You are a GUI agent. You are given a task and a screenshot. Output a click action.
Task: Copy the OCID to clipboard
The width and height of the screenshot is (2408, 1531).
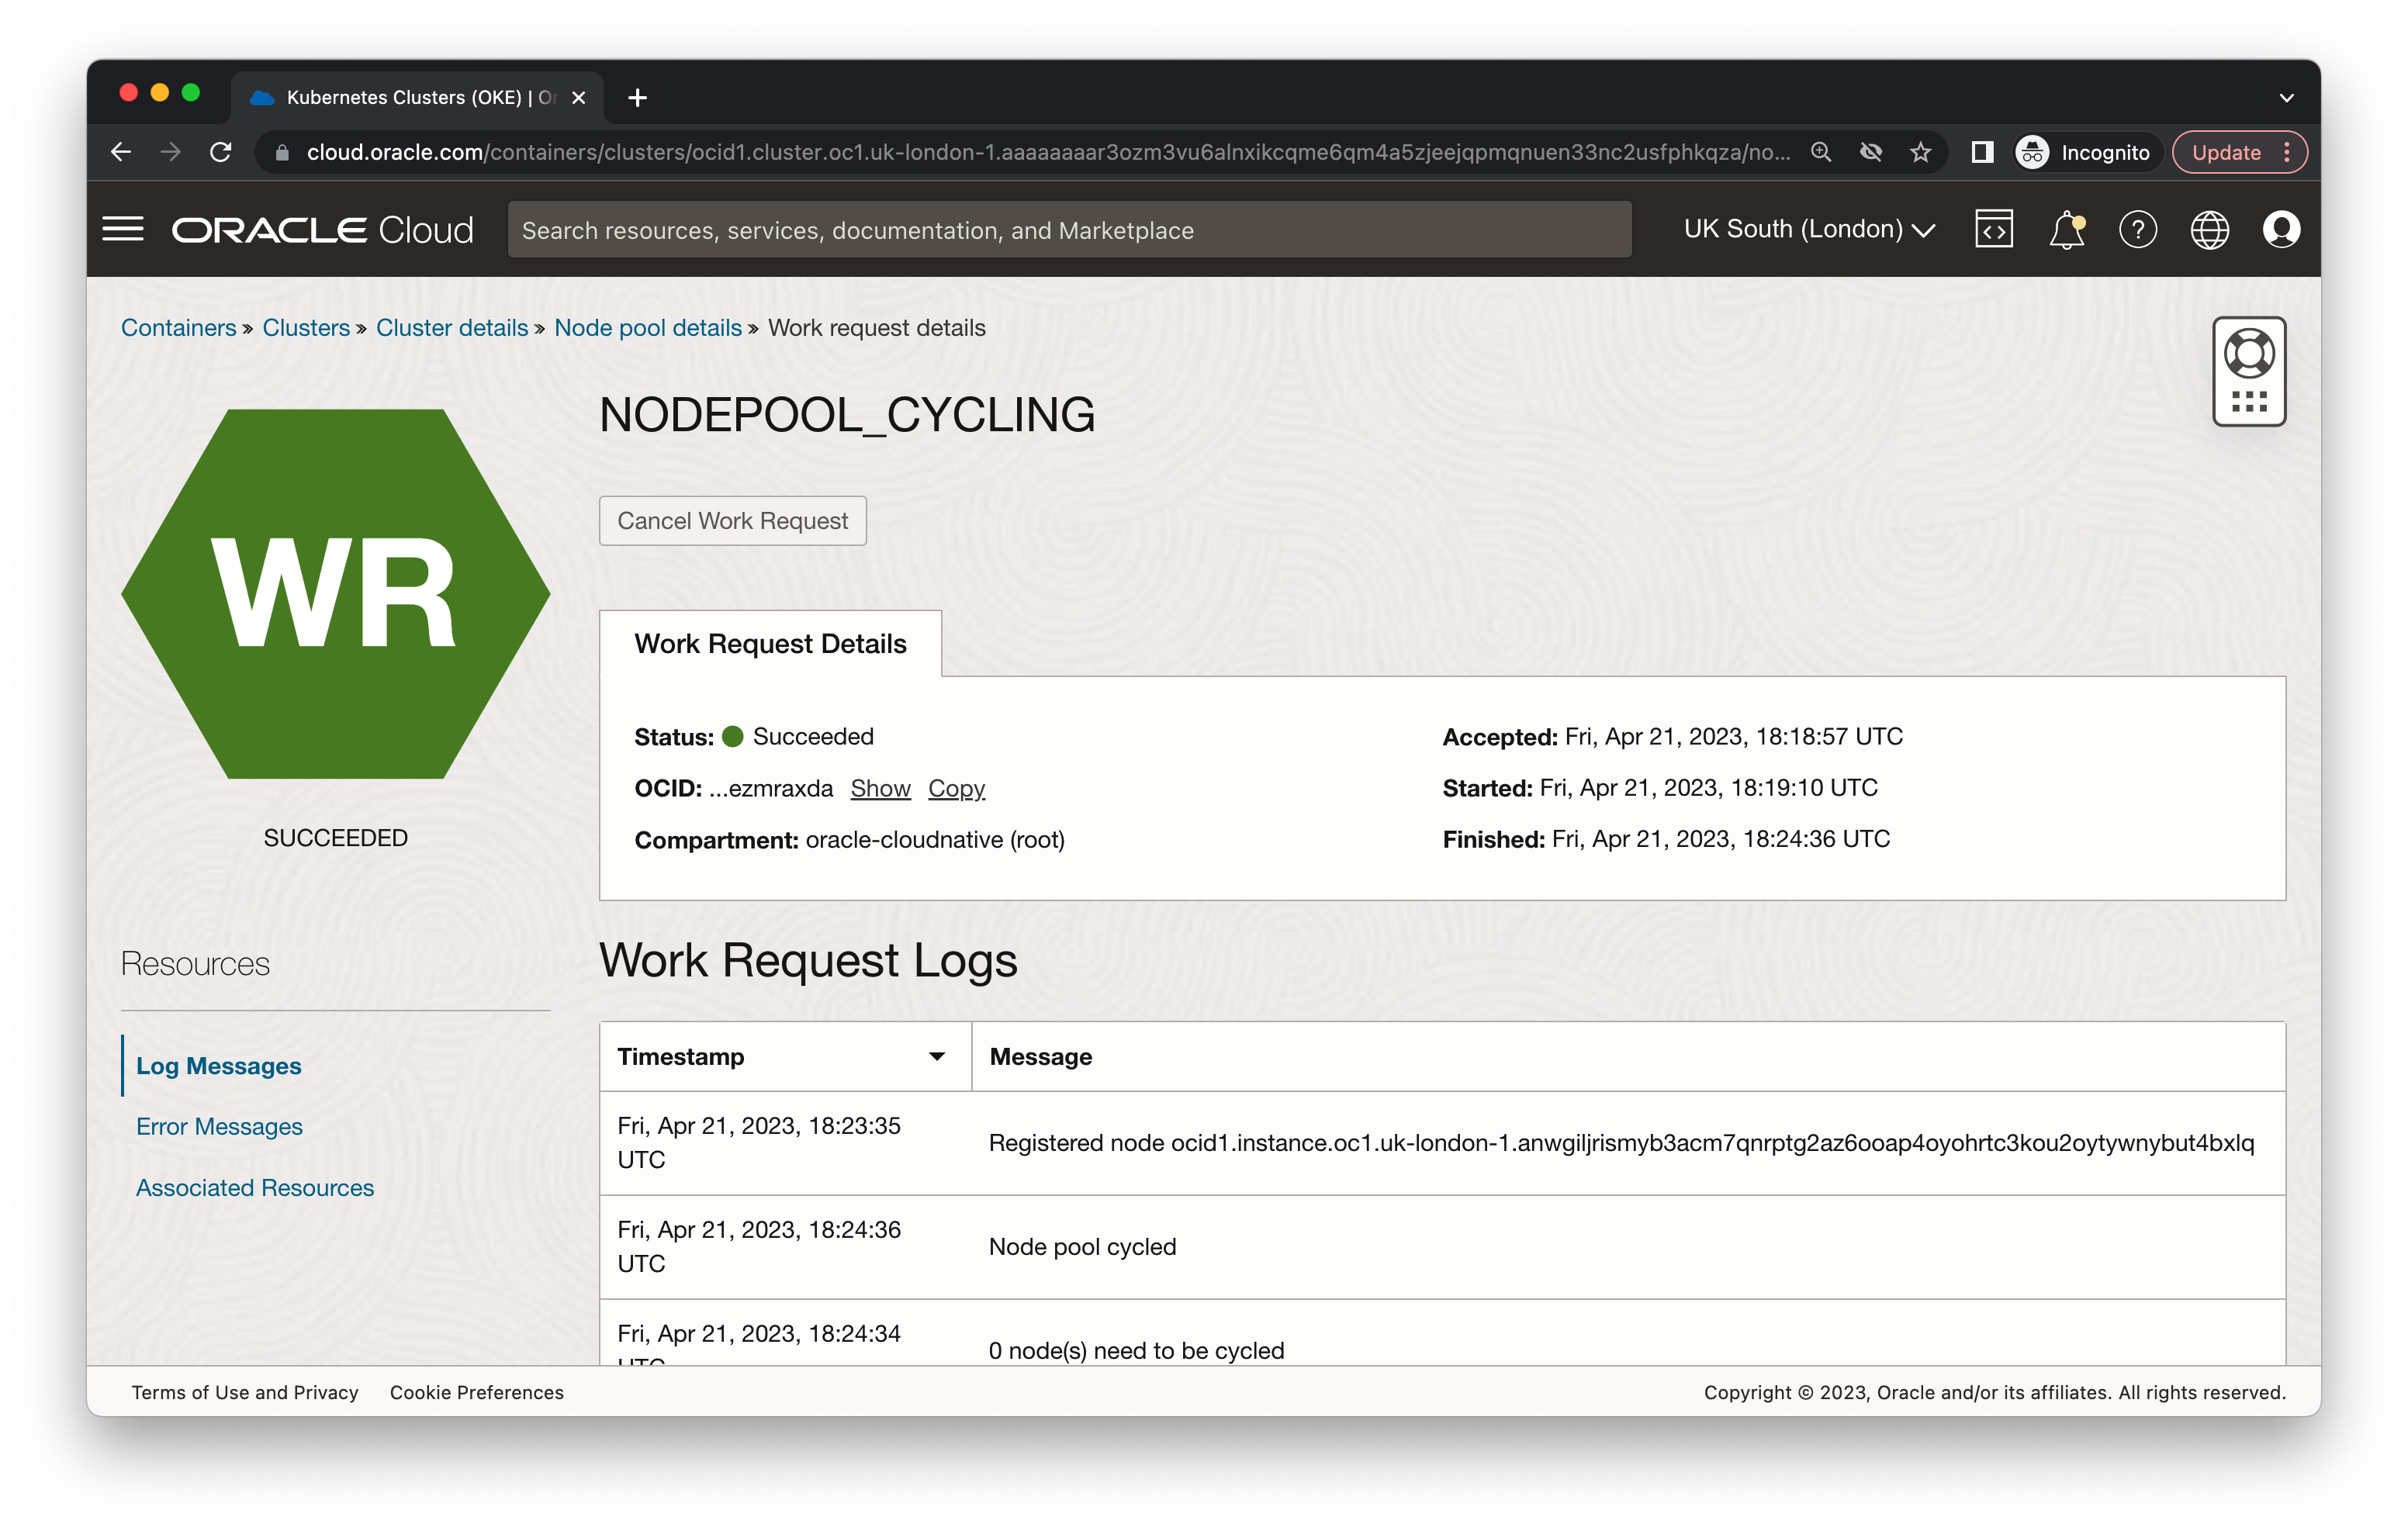[956, 788]
